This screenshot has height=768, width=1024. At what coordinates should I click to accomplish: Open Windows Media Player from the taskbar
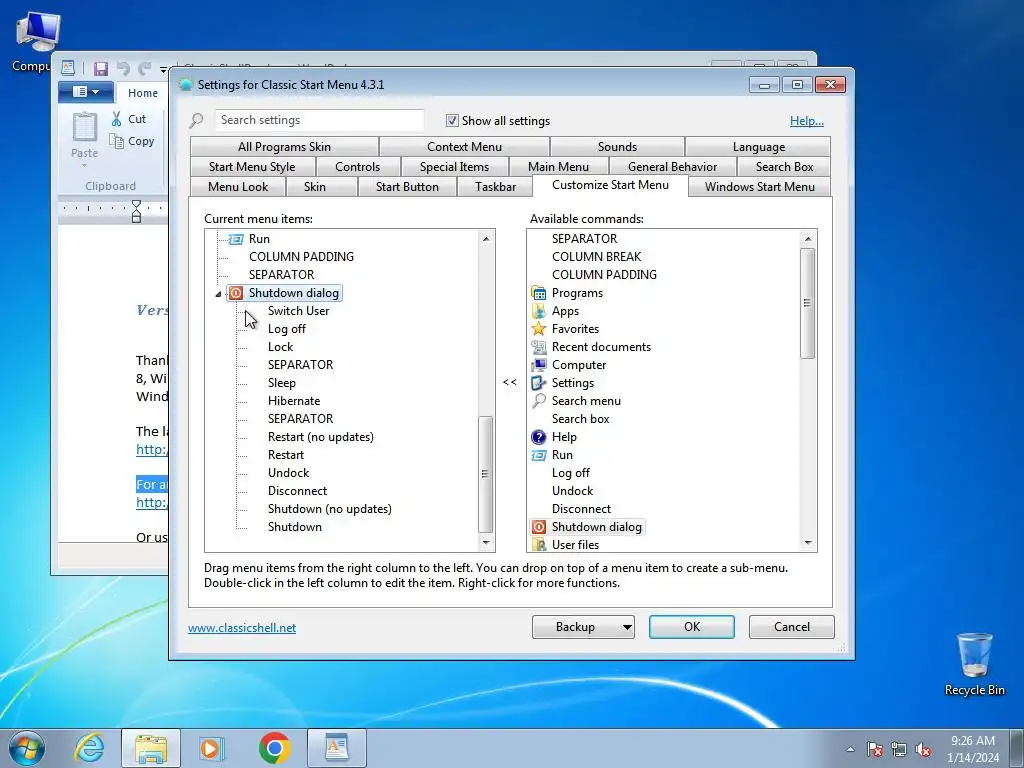212,748
